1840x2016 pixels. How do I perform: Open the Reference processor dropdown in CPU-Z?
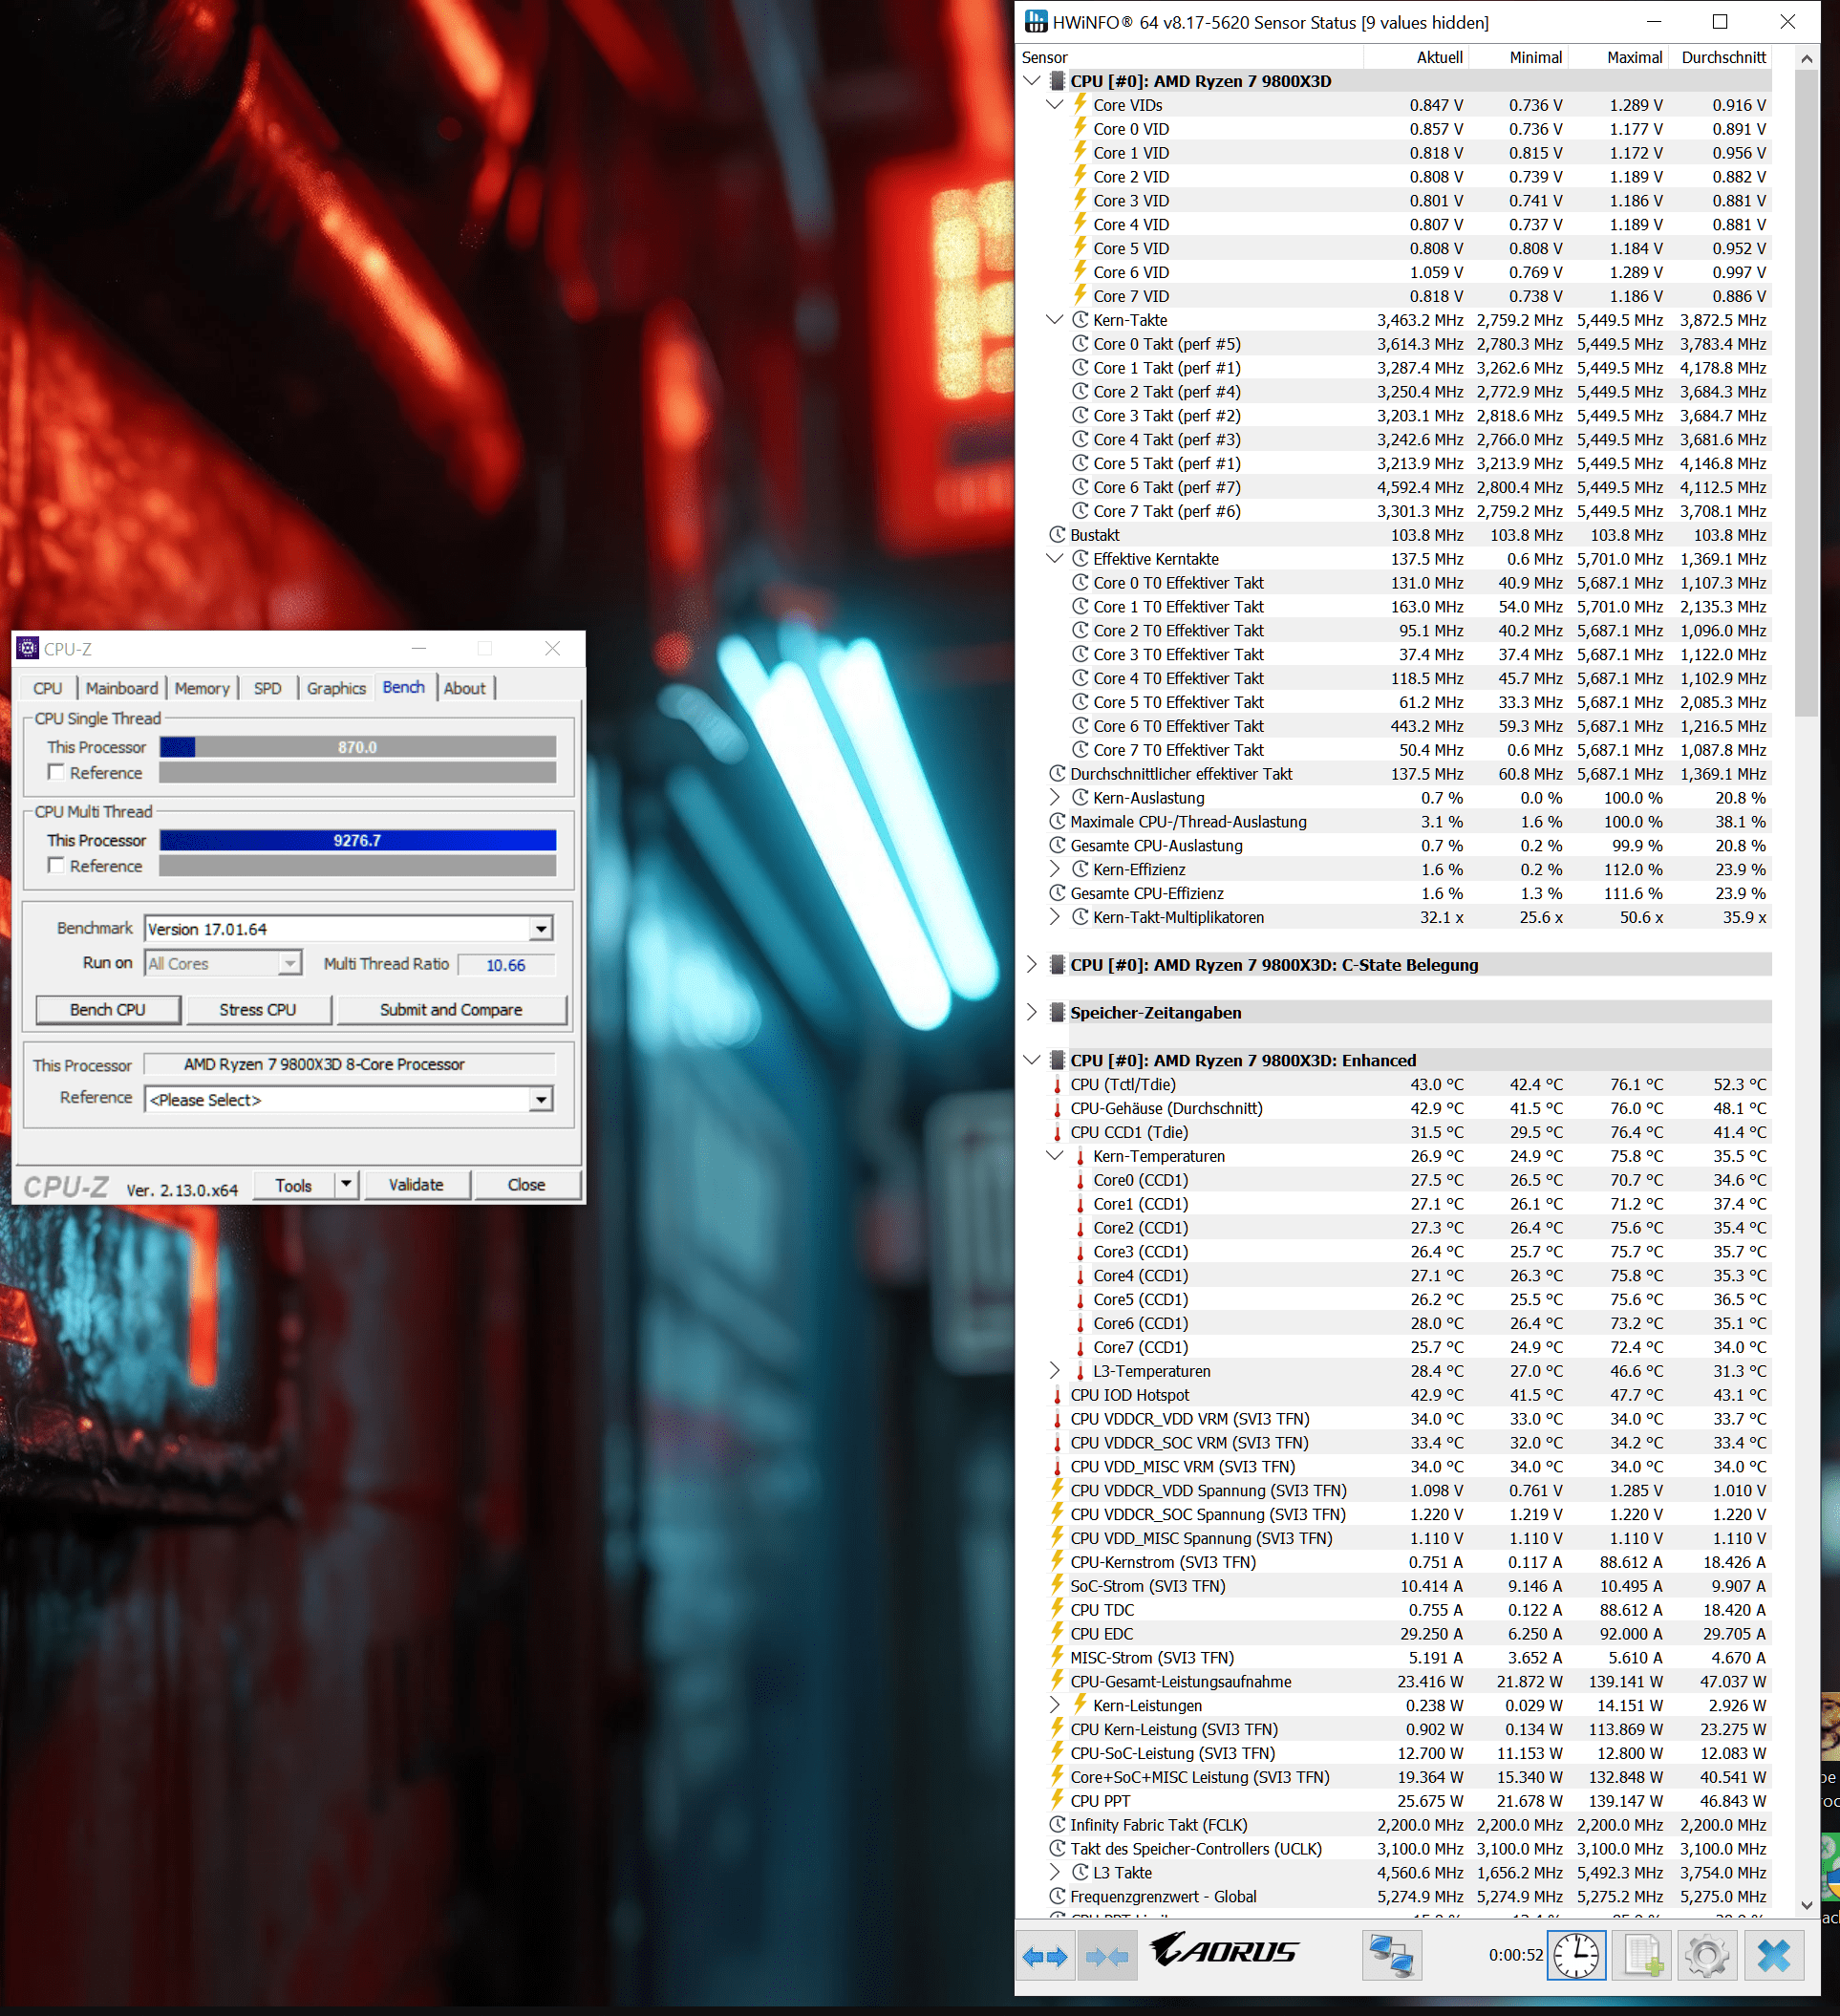541,1100
